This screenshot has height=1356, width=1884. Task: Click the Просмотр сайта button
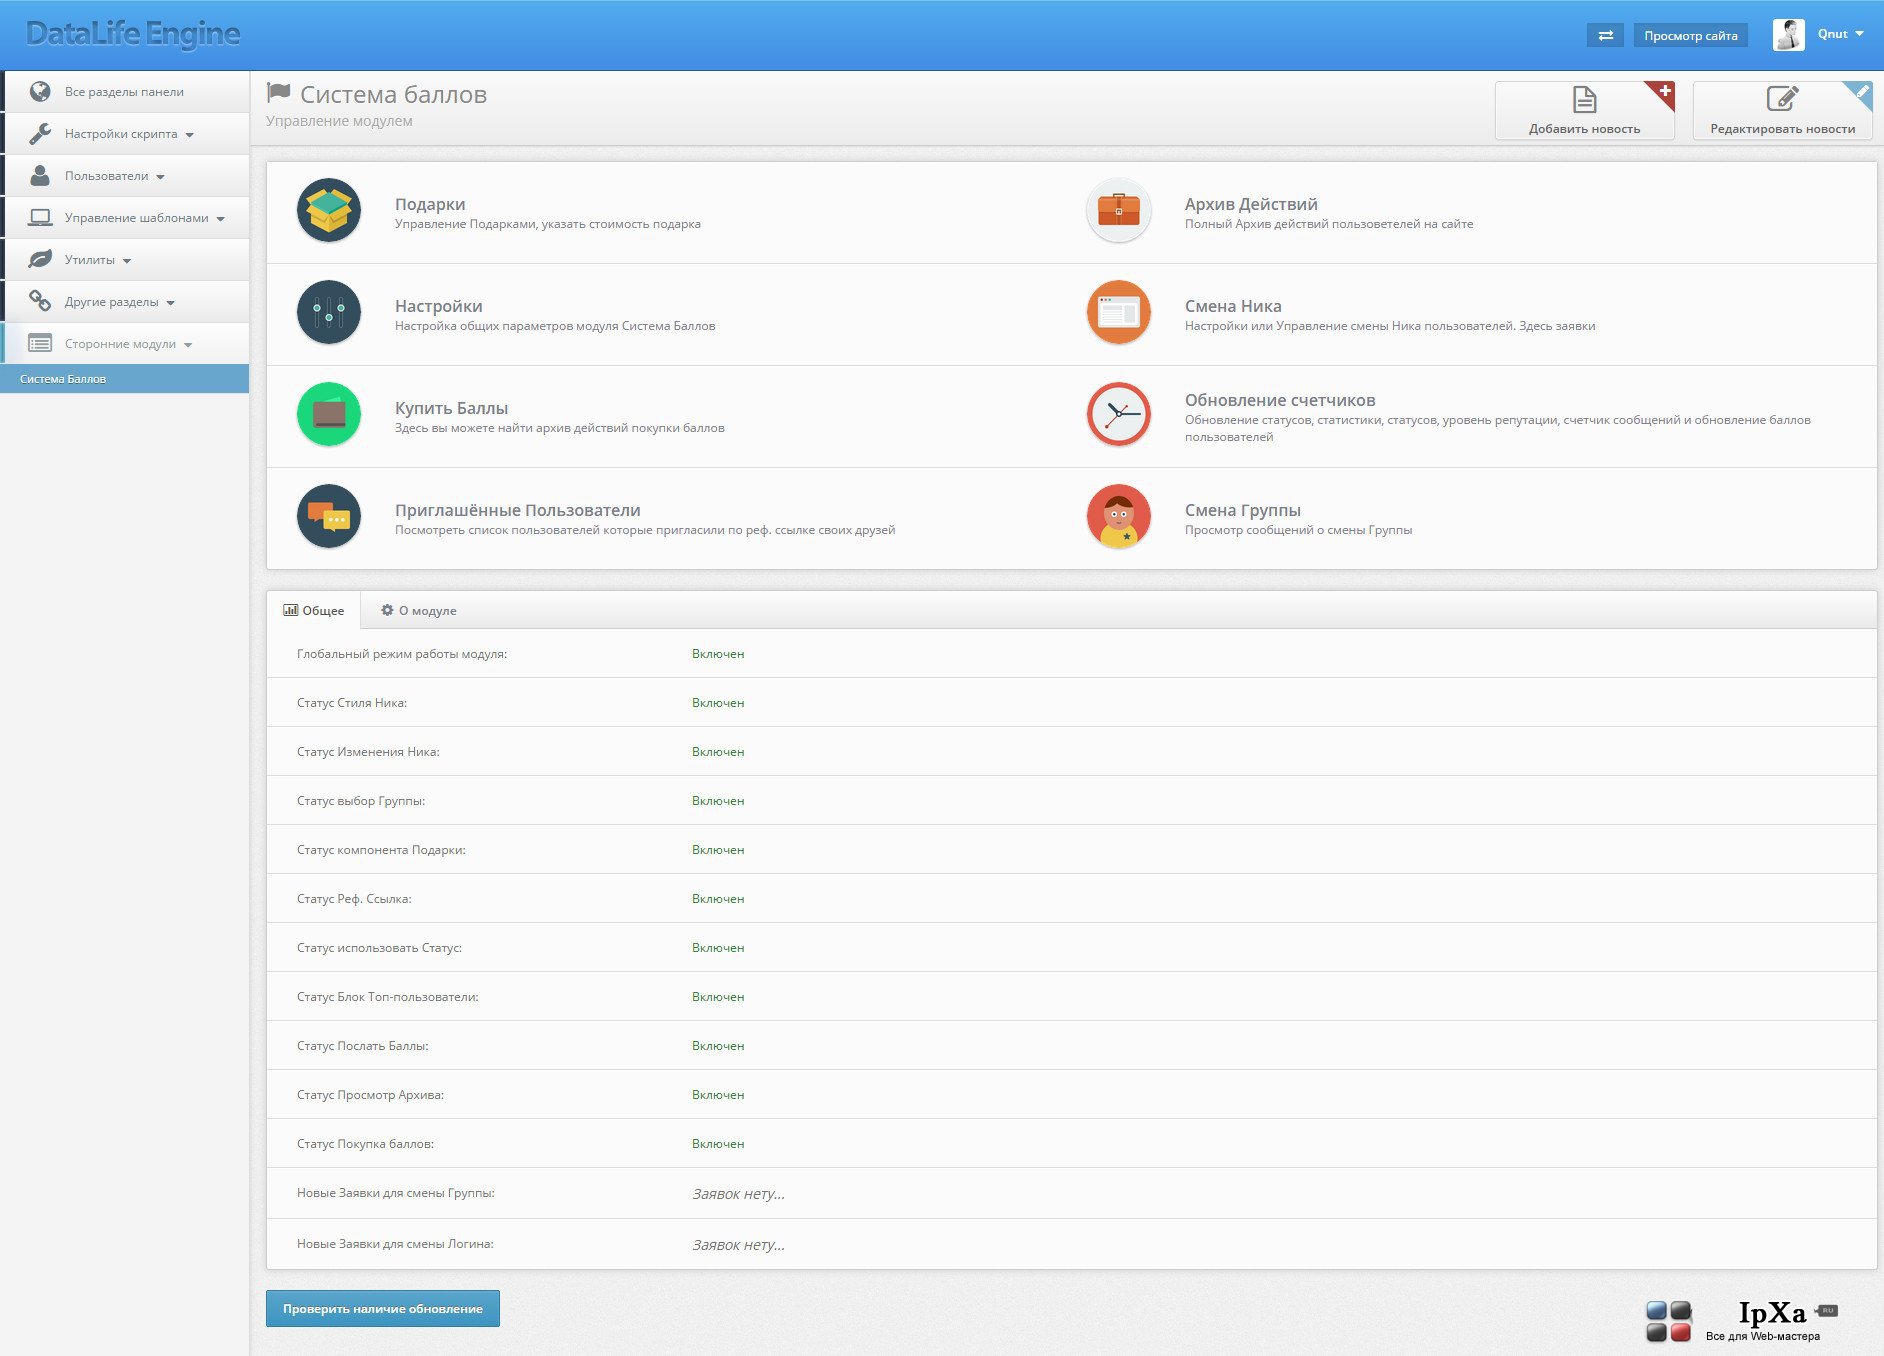pos(1691,35)
